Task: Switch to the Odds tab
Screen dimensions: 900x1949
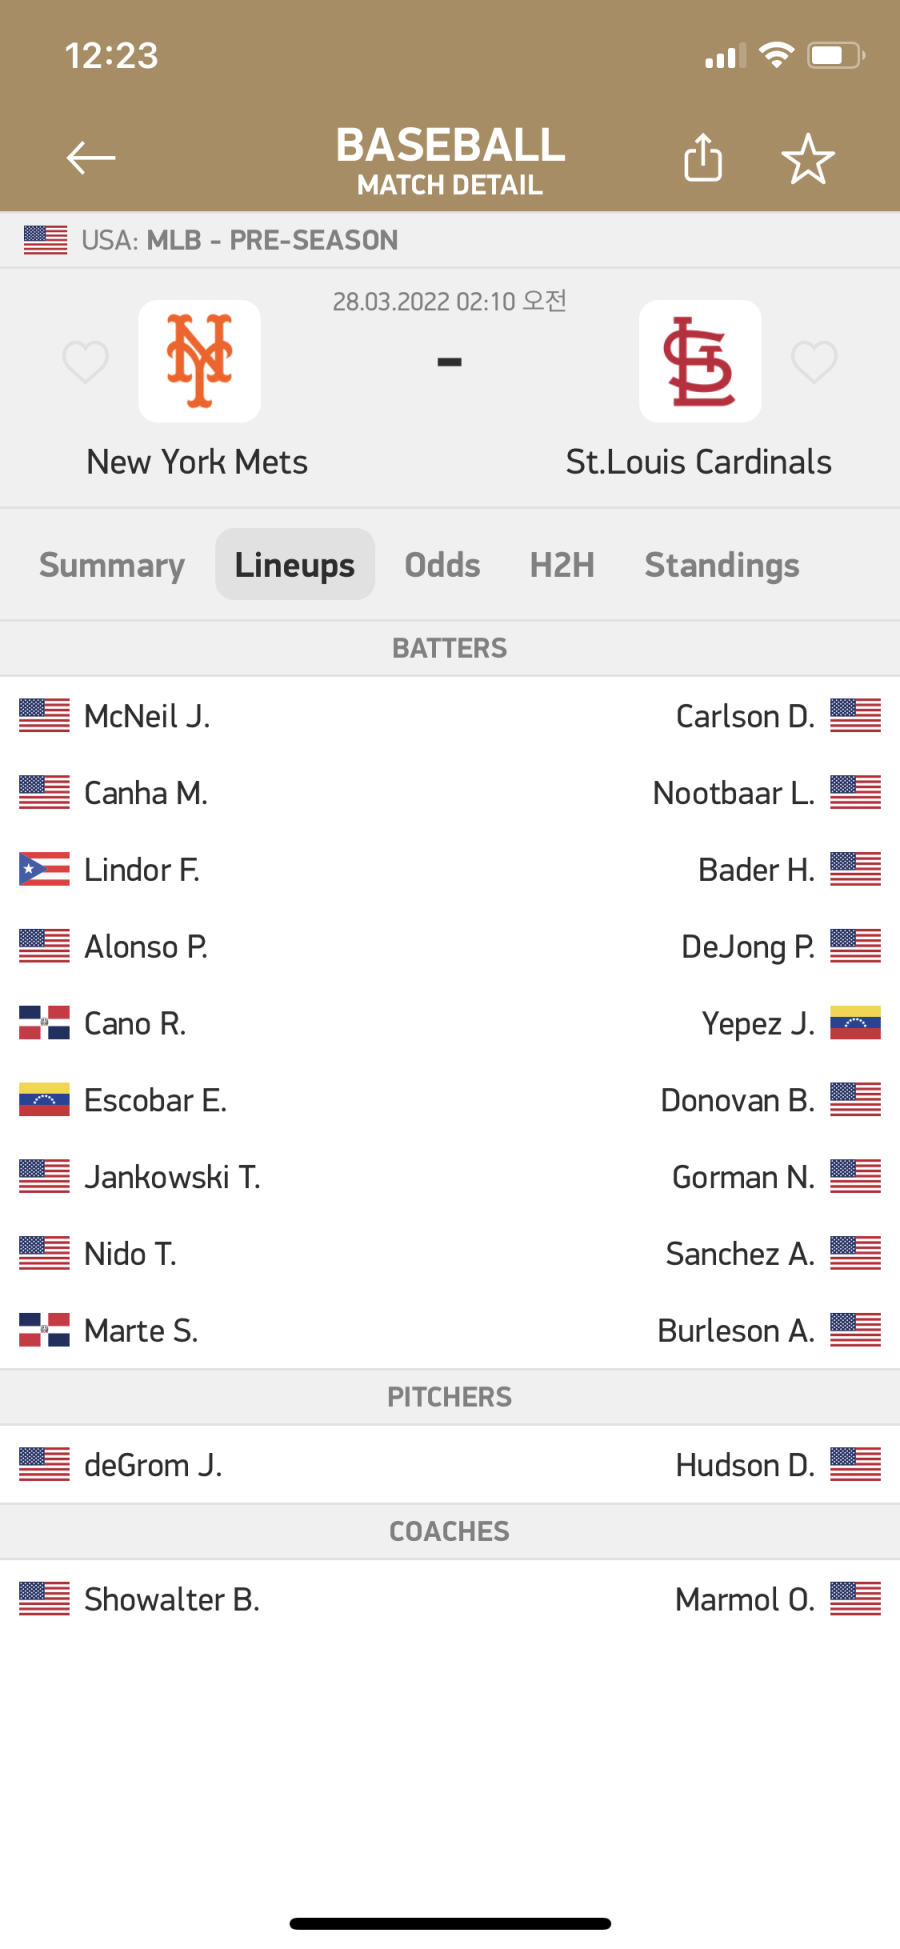Action: coord(442,565)
